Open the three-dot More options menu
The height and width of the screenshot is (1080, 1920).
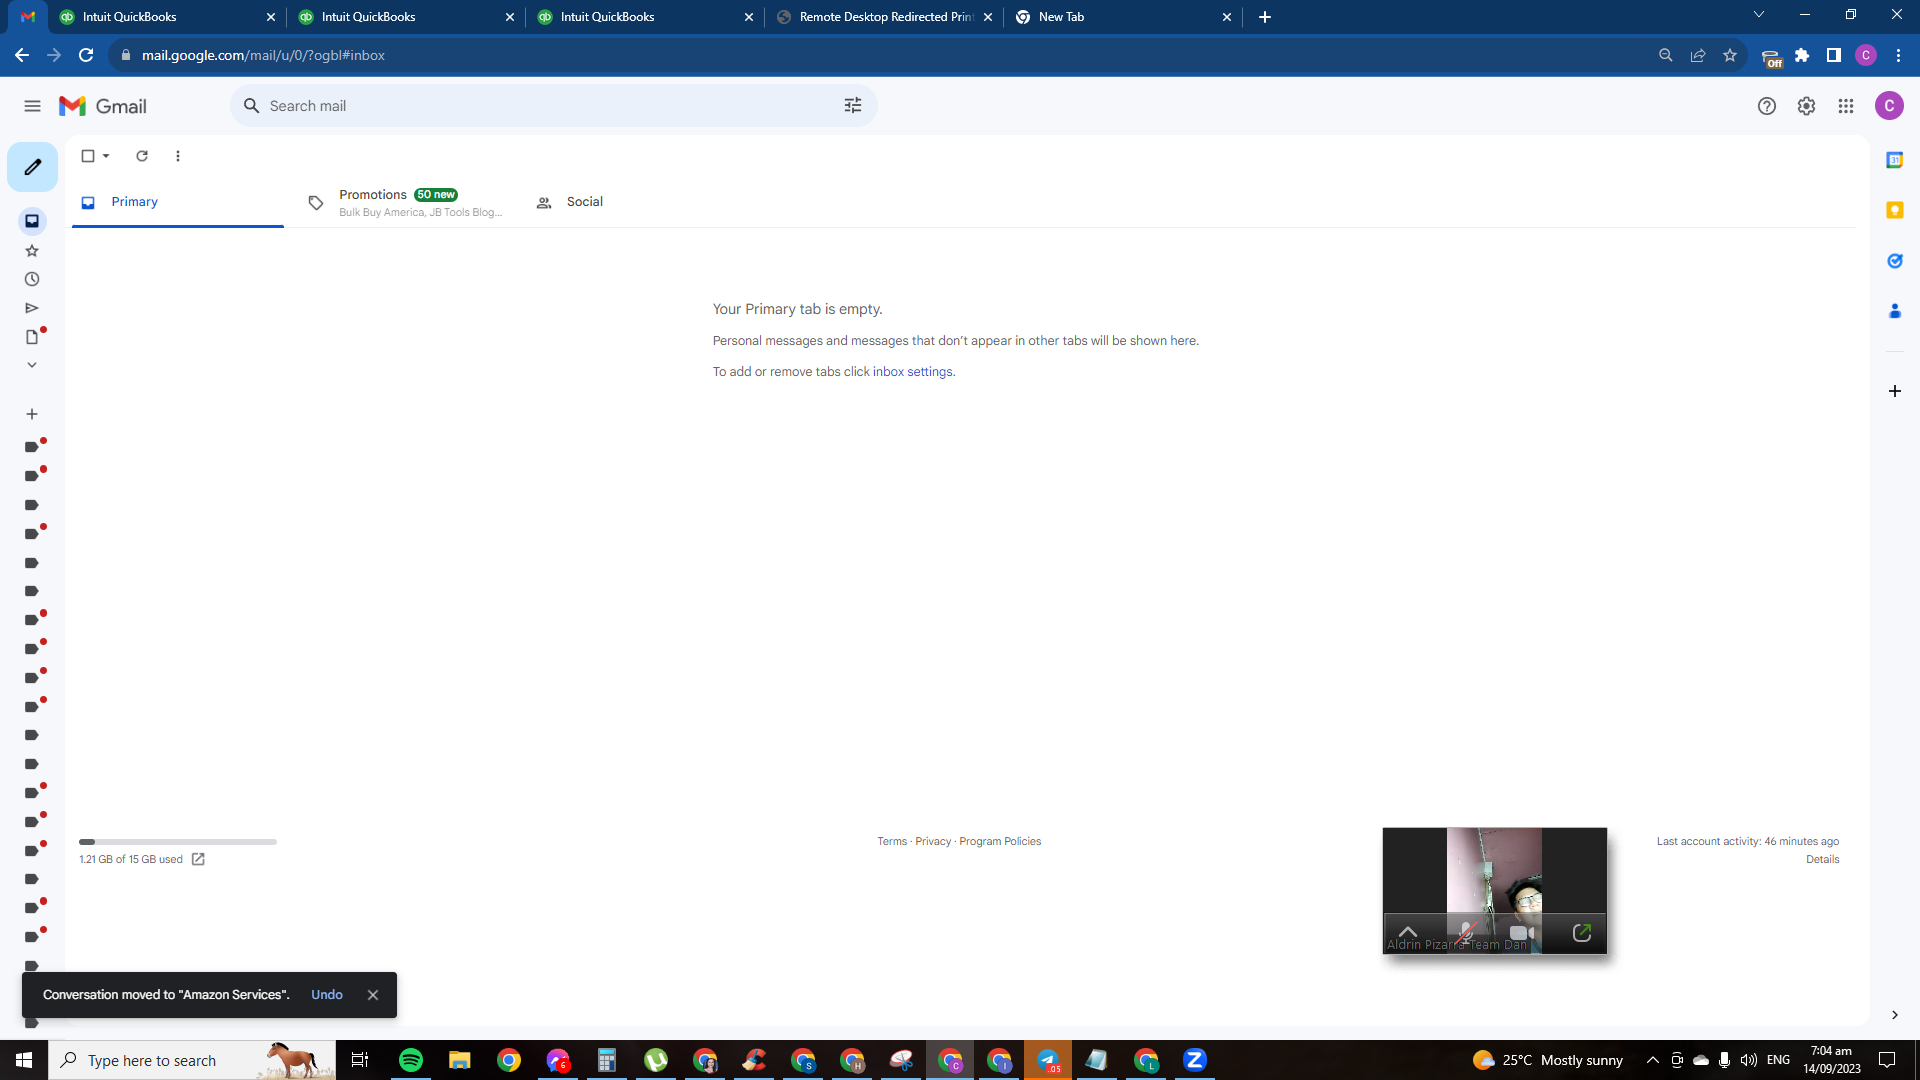[x=178, y=156]
